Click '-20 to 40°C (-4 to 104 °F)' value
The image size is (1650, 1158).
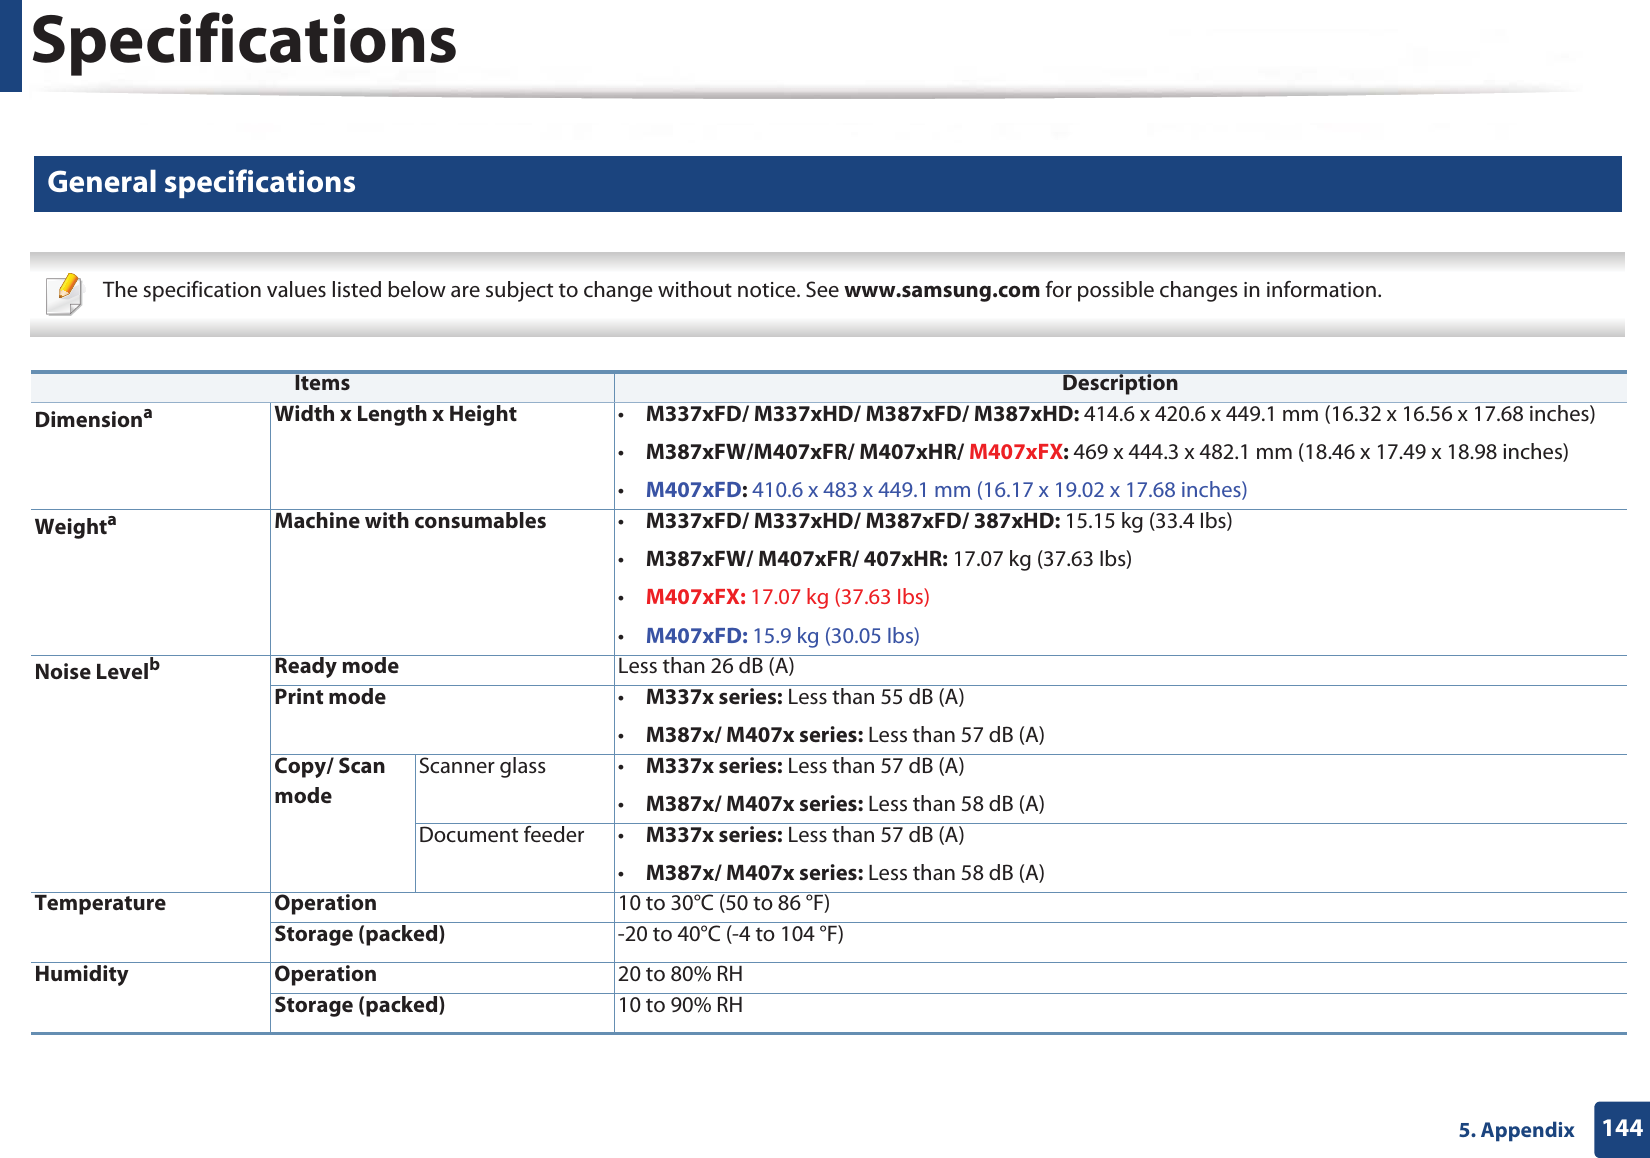click(x=730, y=935)
